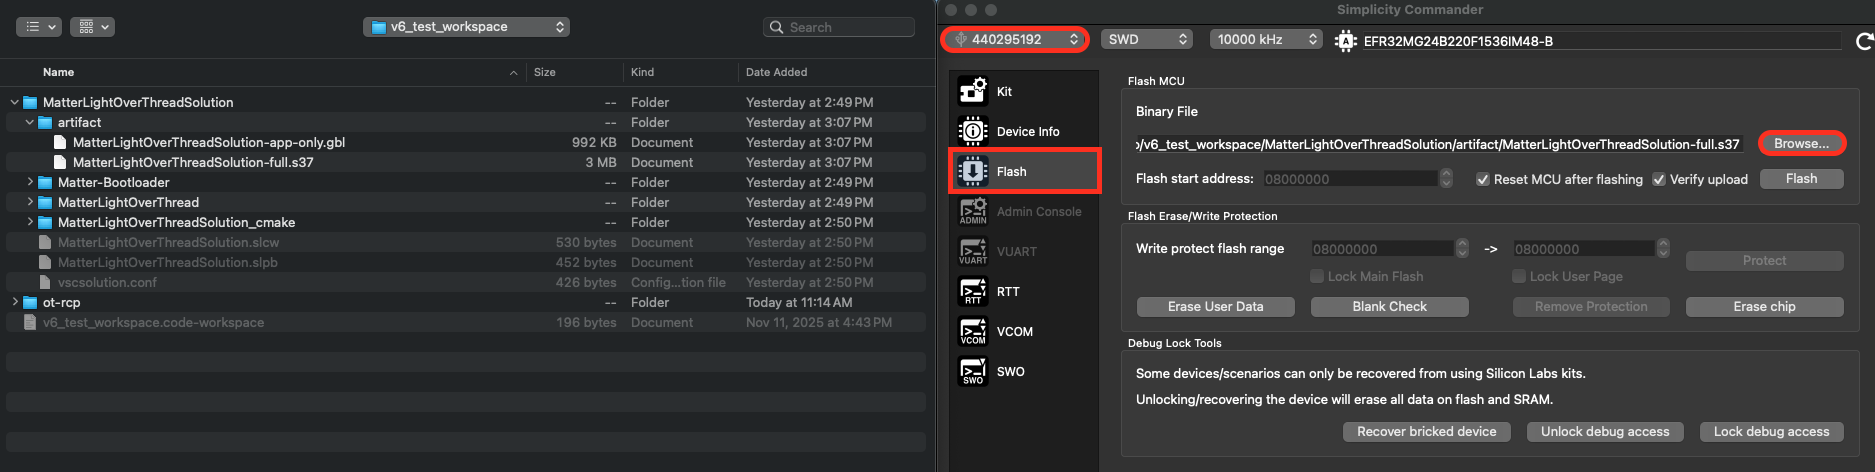
Task: Toggle Reset MCU after flashing checkbox
Action: [x=1483, y=179]
